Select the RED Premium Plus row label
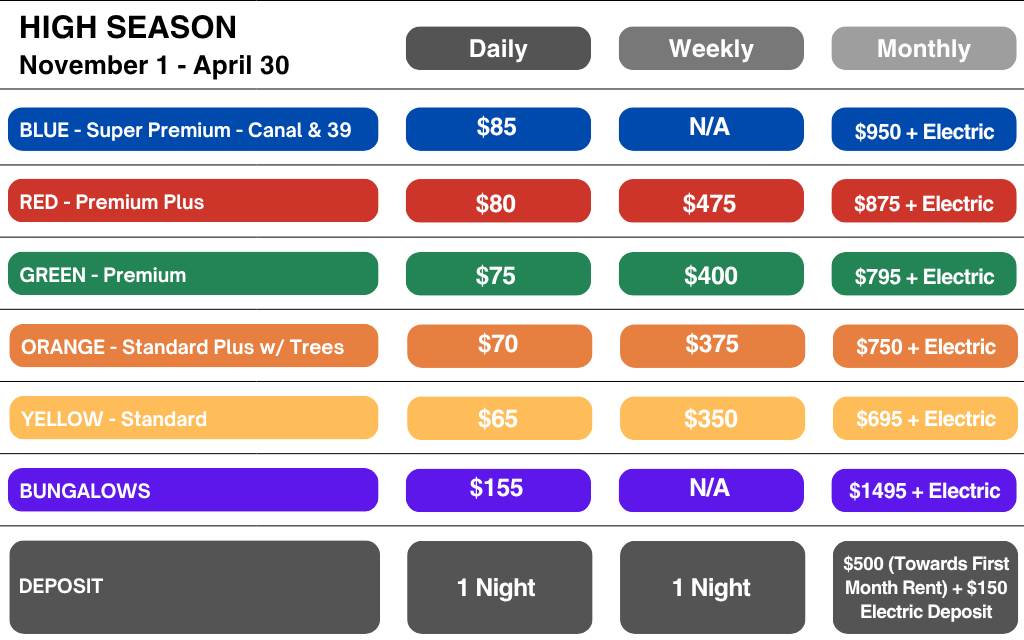The height and width of the screenshot is (640, 1024). [193, 201]
